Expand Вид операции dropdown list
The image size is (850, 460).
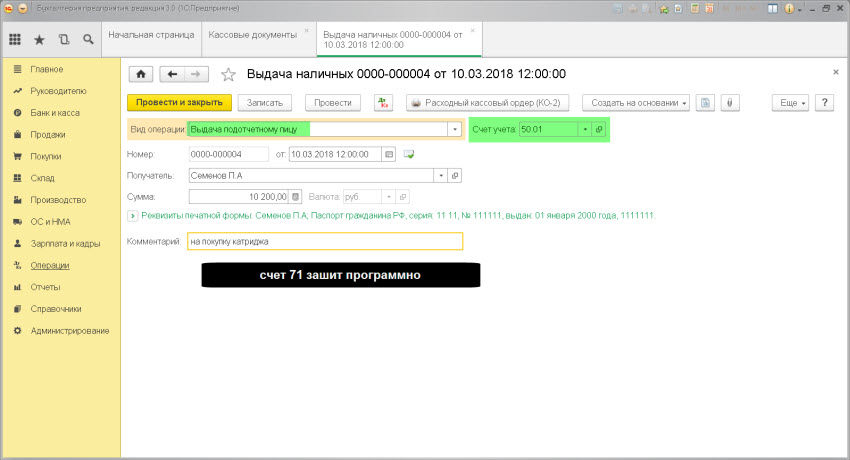(x=455, y=129)
